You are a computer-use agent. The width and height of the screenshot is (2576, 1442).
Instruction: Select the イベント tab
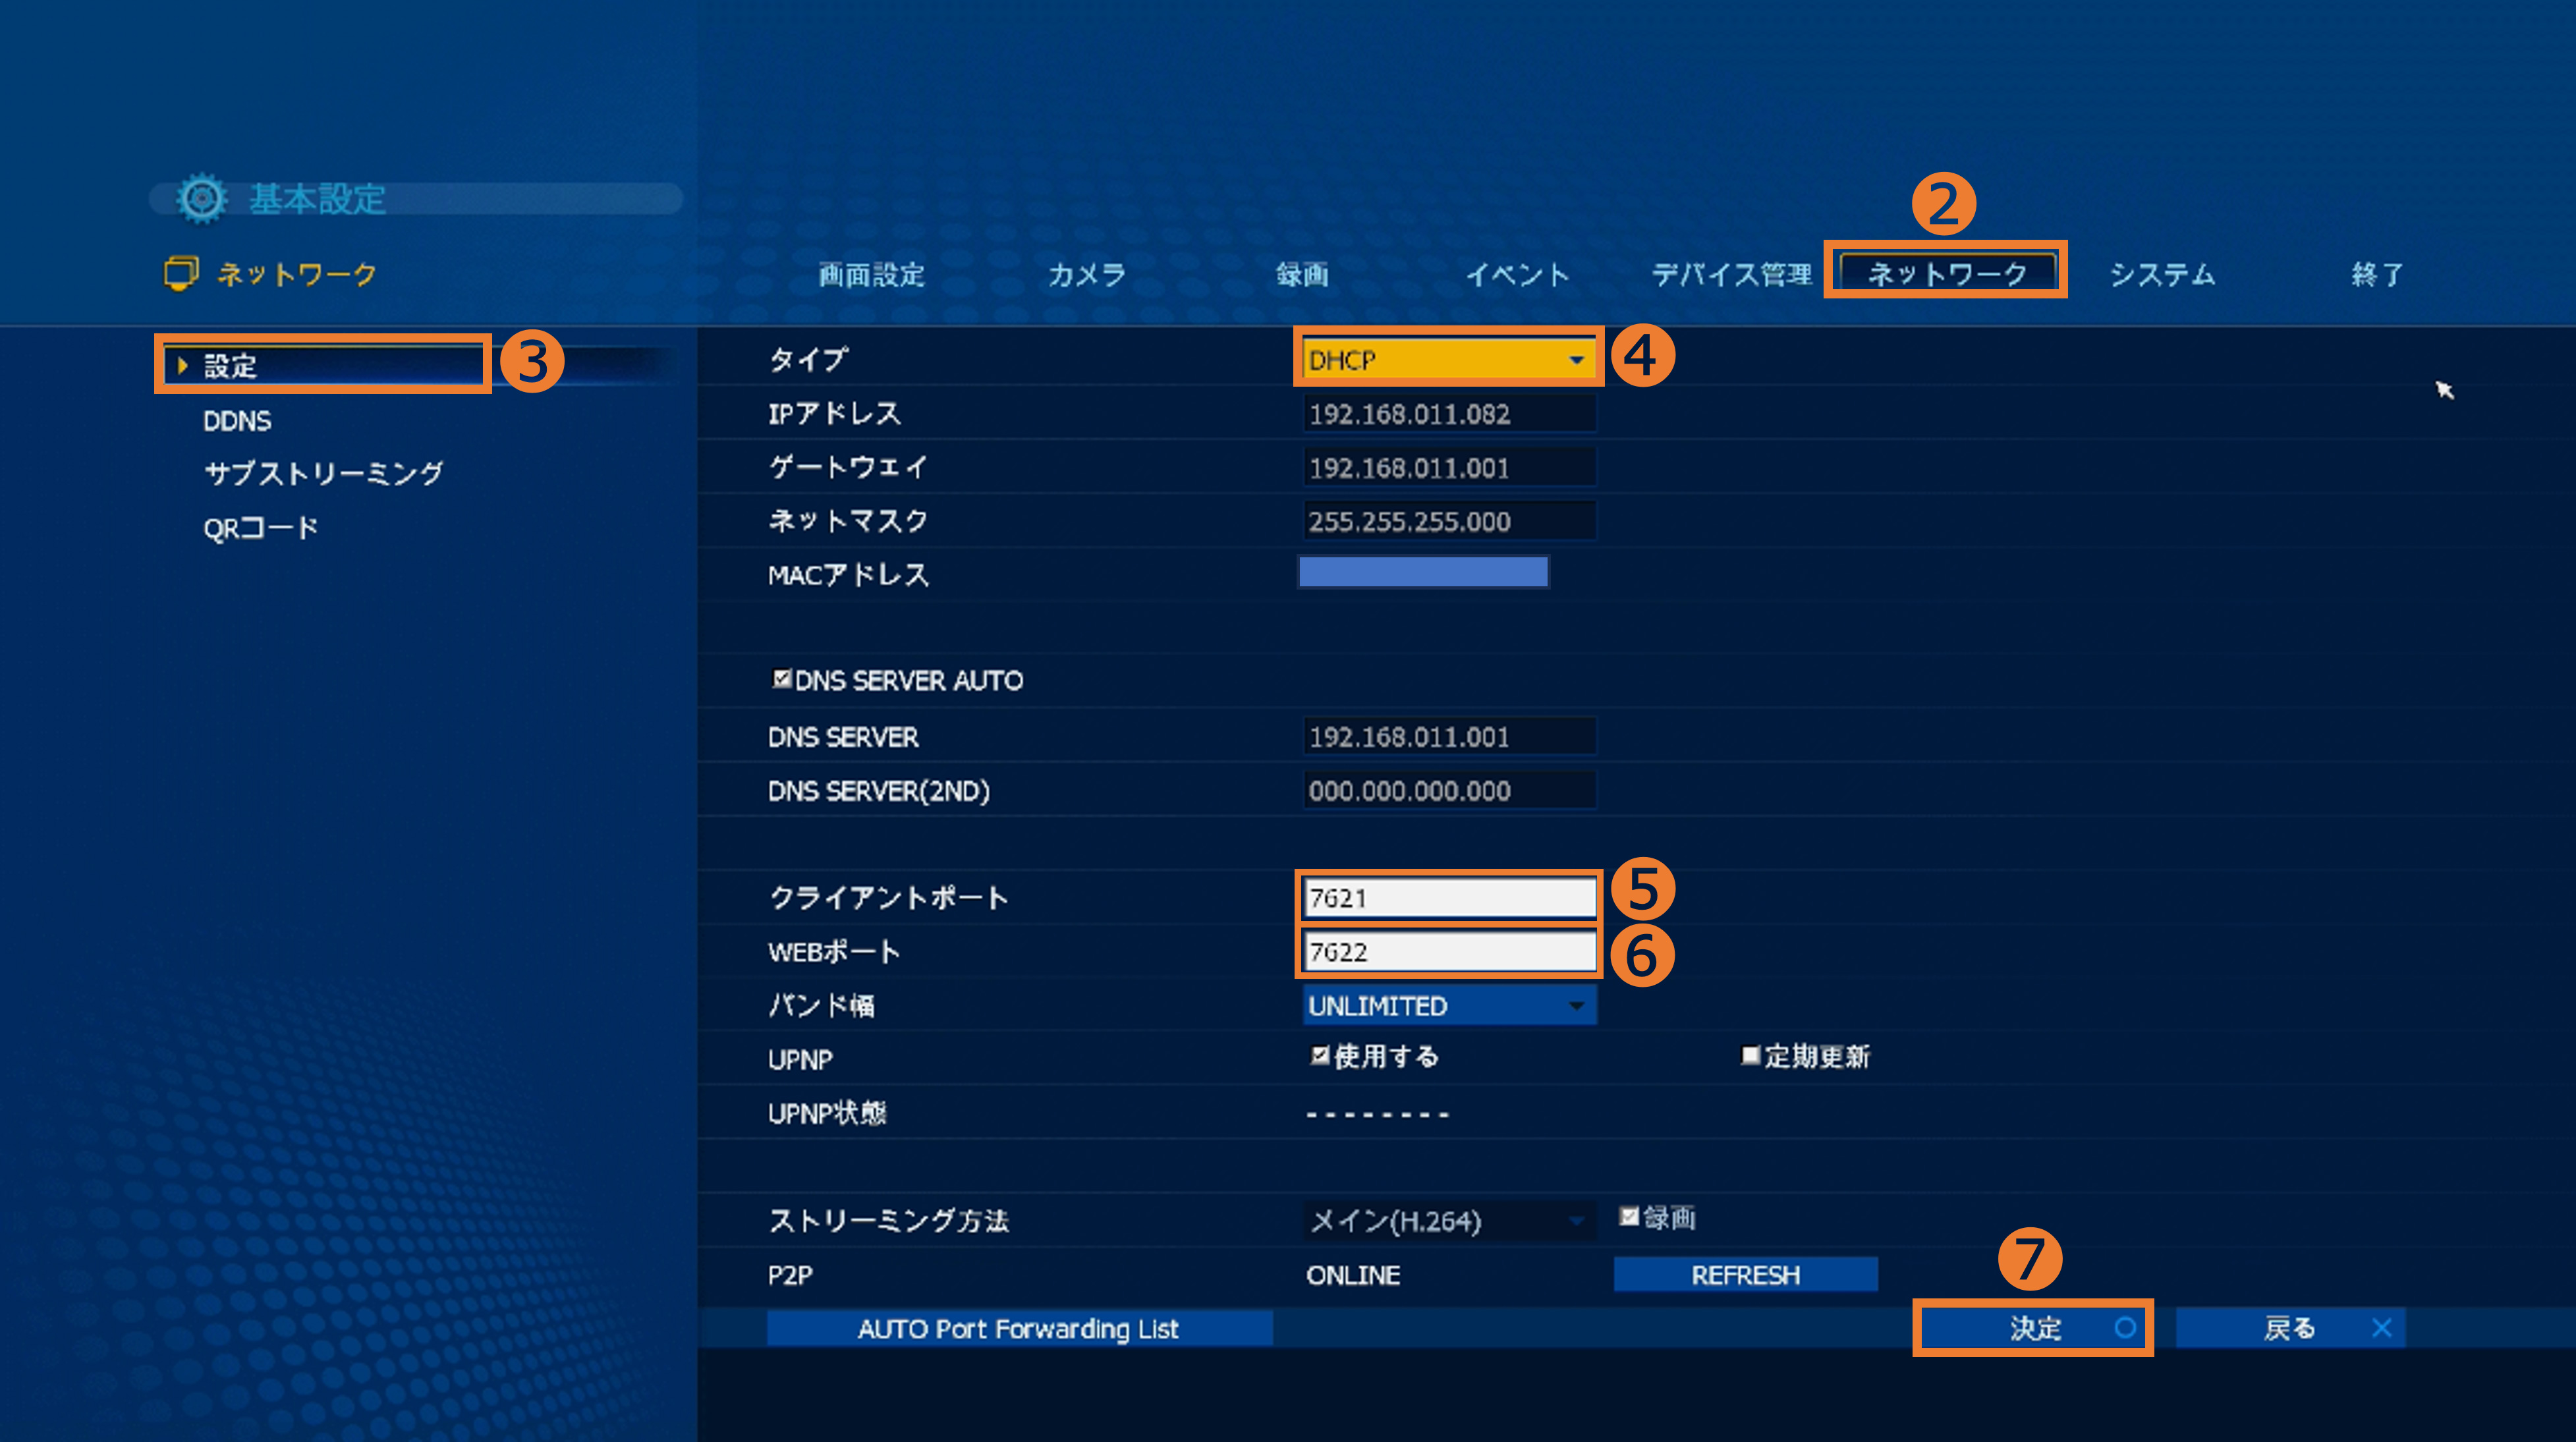click(1516, 275)
